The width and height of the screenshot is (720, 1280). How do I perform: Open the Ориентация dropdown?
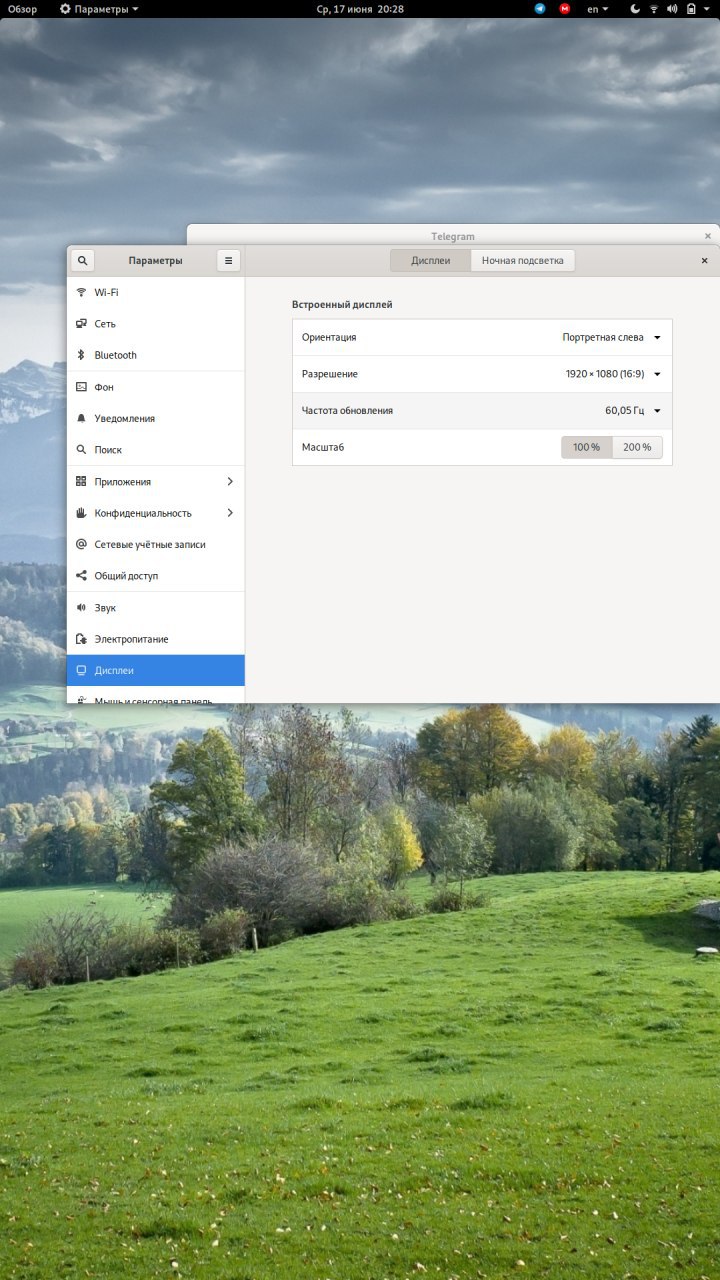point(482,337)
